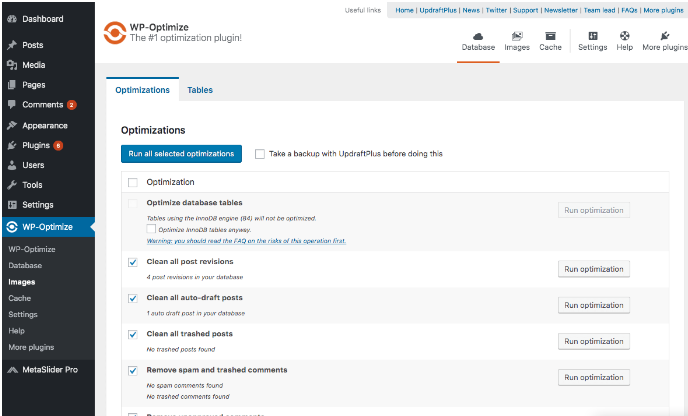Screen dimensions: 688x416
Task: Open the Settings submenu under WP-Optimize
Action: click(x=23, y=314)
